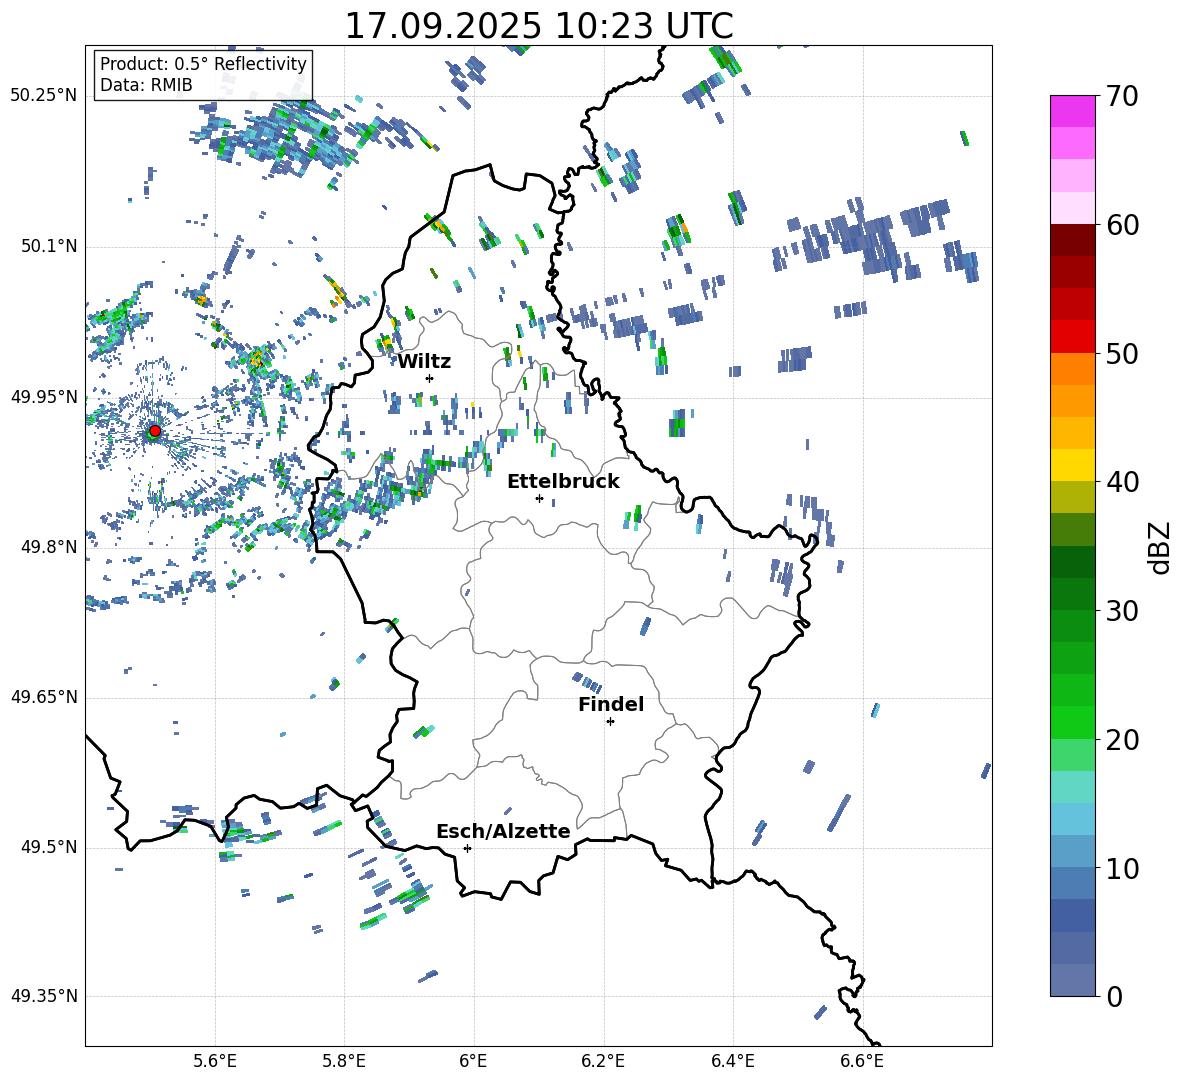The width and height of the screenshot is (1184, 1081).
Task: Click the Wiltz city label
Action: [x=424, y=362]
